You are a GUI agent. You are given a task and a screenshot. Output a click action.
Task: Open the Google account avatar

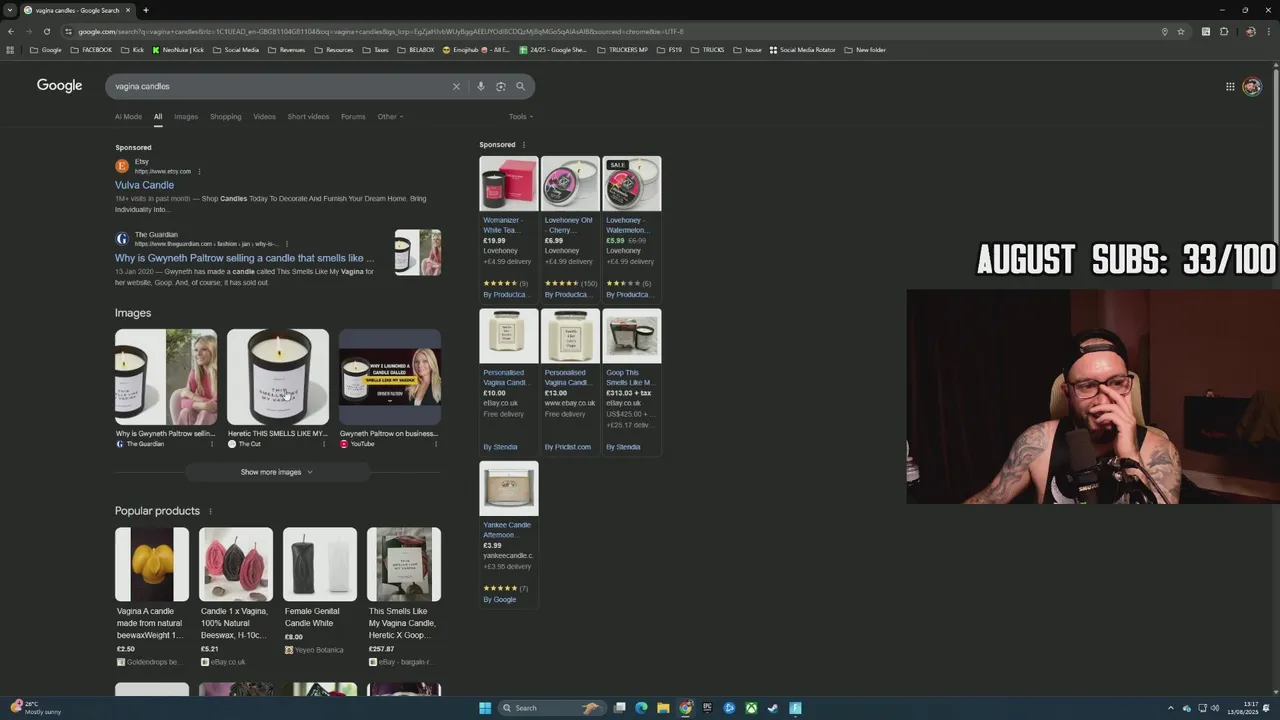click(x=1252, y=86)
